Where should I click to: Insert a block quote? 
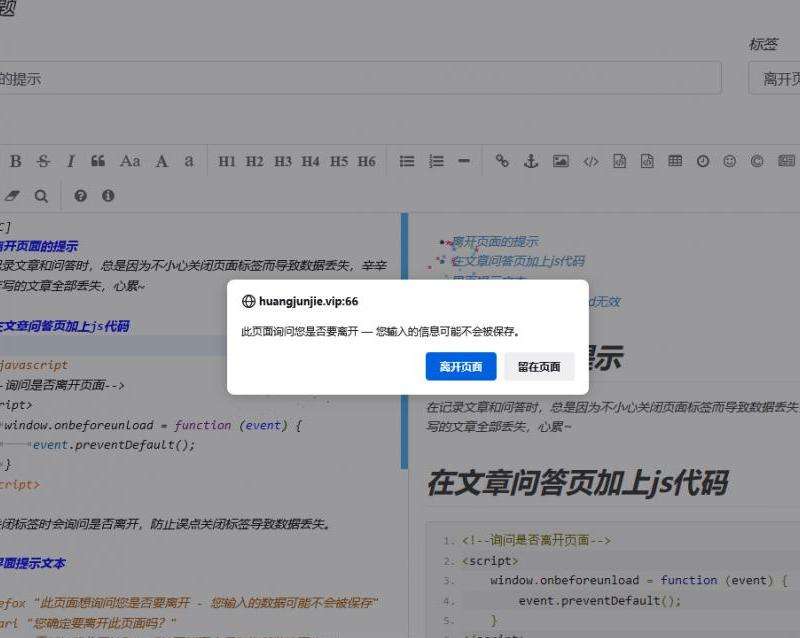point(98,161)
